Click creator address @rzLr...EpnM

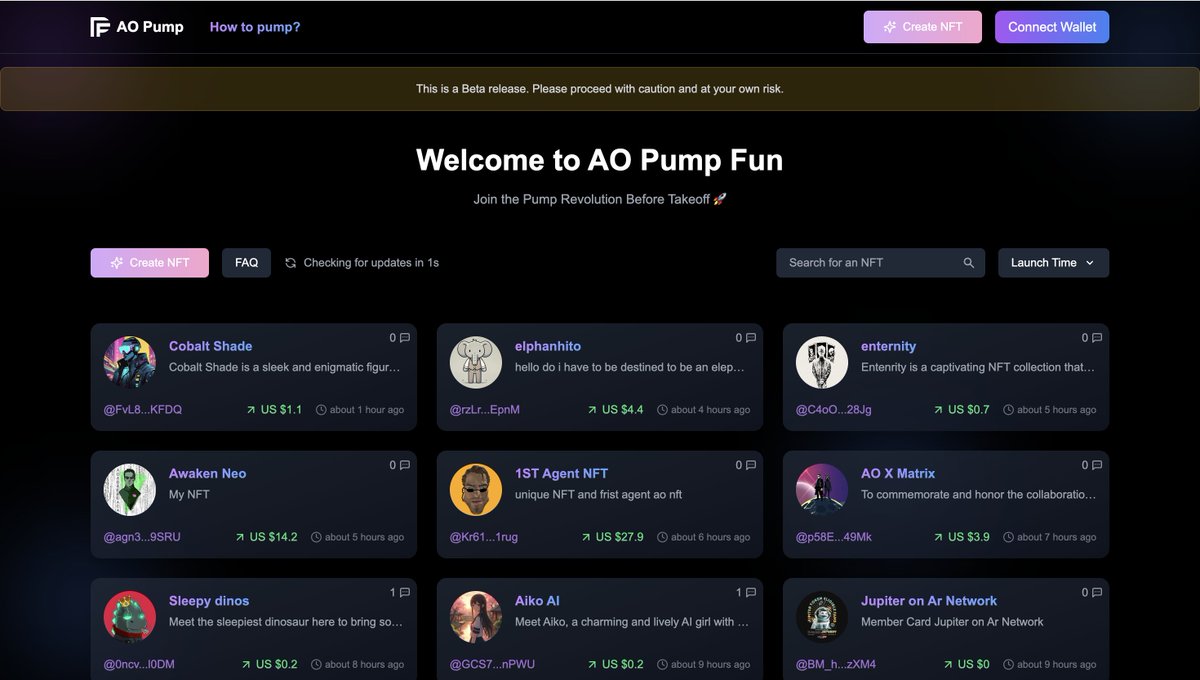(485, 410)
